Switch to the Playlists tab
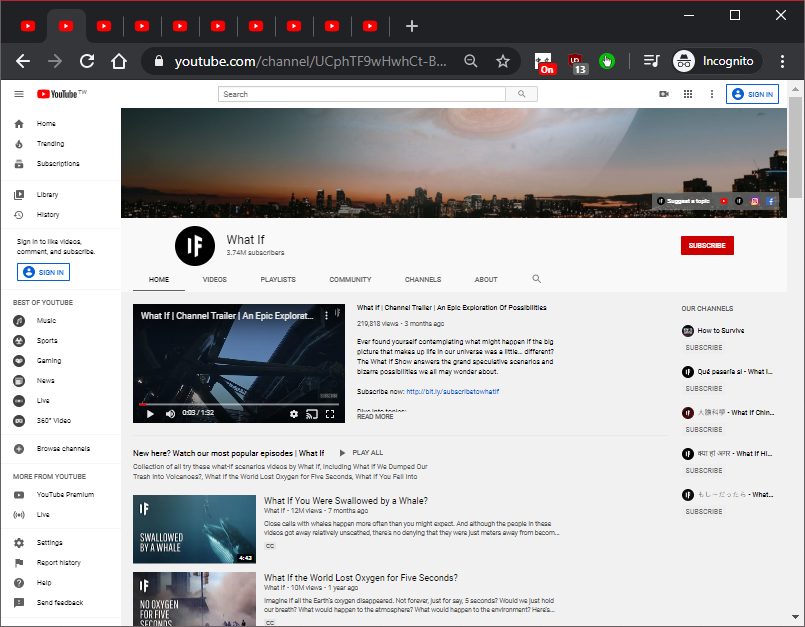The width and height of the screenshot is (805, 627). 278,279
